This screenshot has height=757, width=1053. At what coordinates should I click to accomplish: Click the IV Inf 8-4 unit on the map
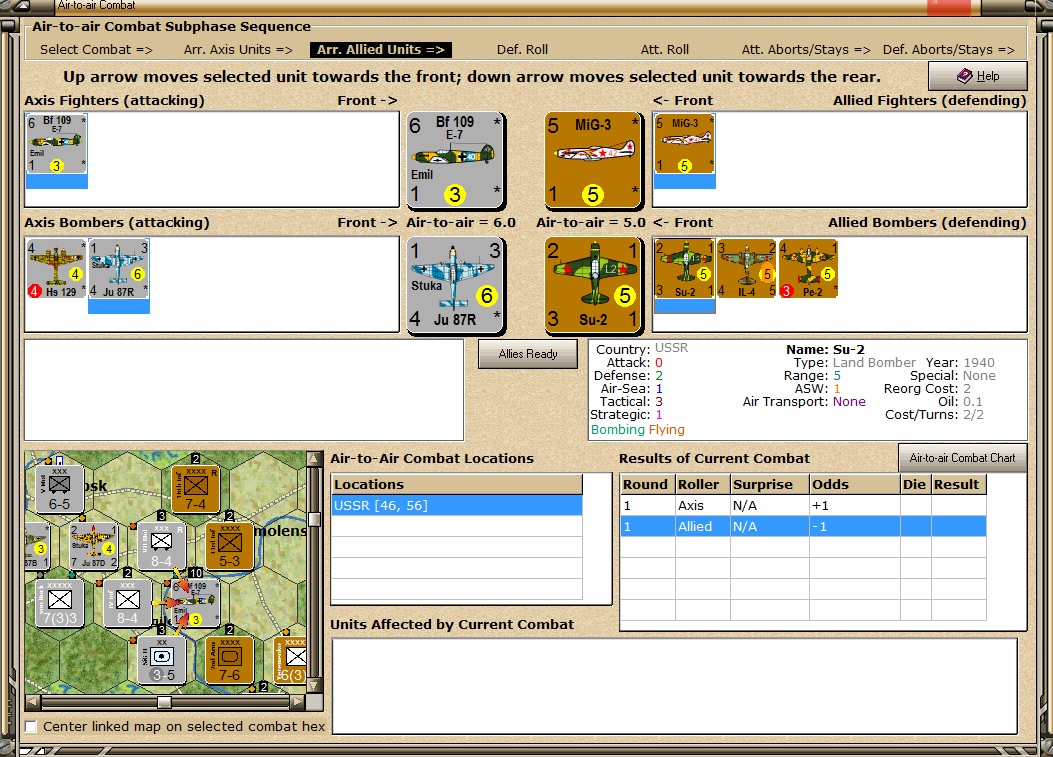click(x=127, y=604)
